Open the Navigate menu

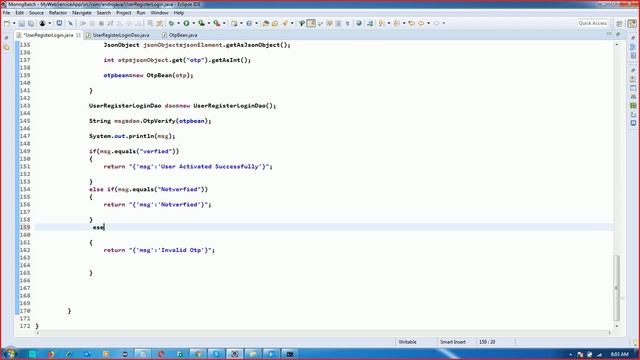82,13
